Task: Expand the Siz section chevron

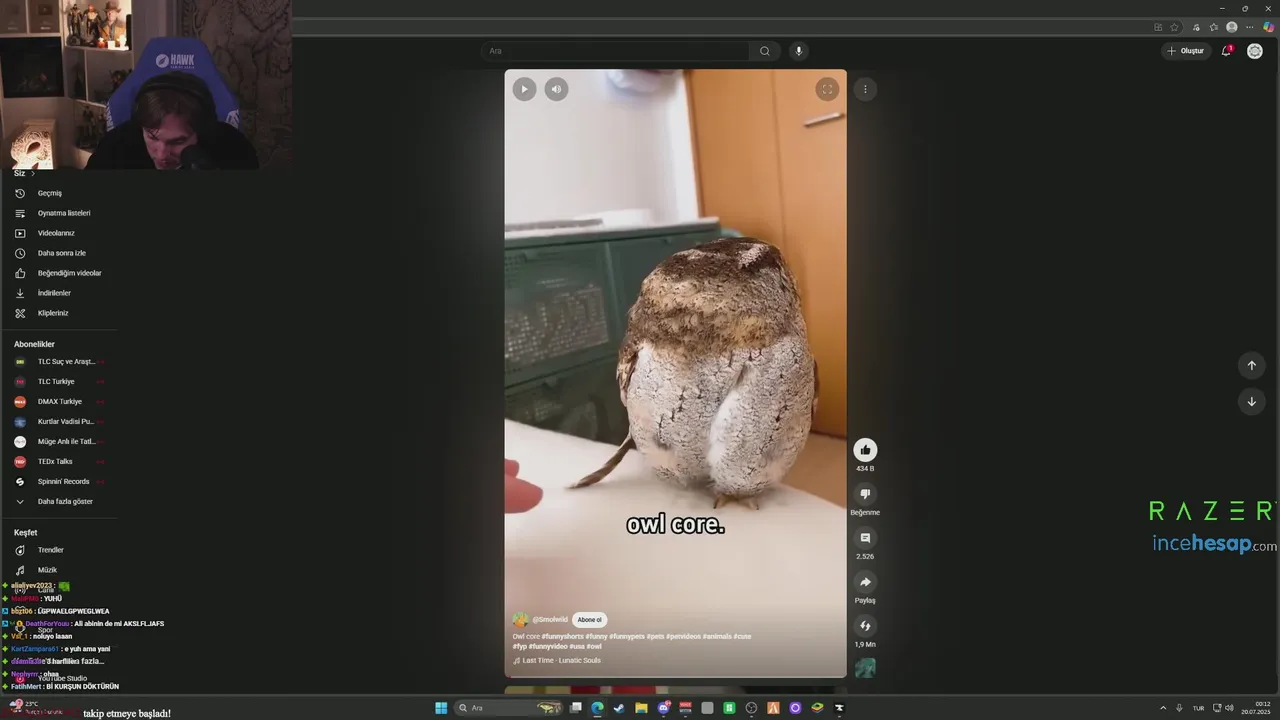Action: click(x=32, y=173)
